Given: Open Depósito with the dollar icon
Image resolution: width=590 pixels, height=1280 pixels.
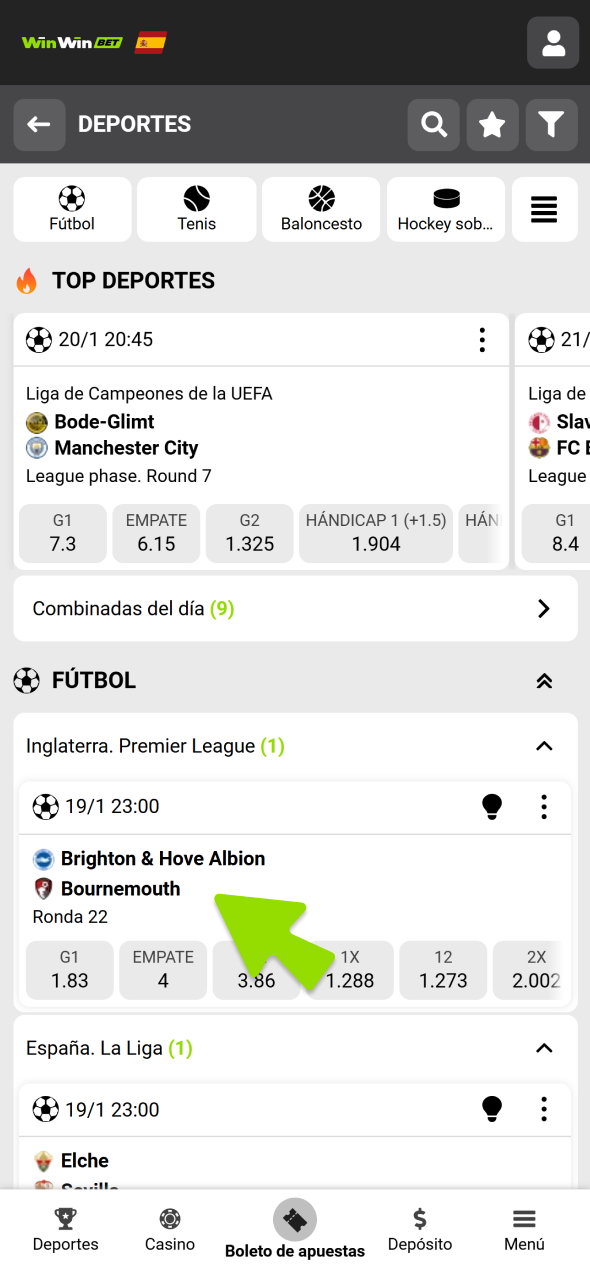Looking at the screenshot, I should coord(419,1228).
